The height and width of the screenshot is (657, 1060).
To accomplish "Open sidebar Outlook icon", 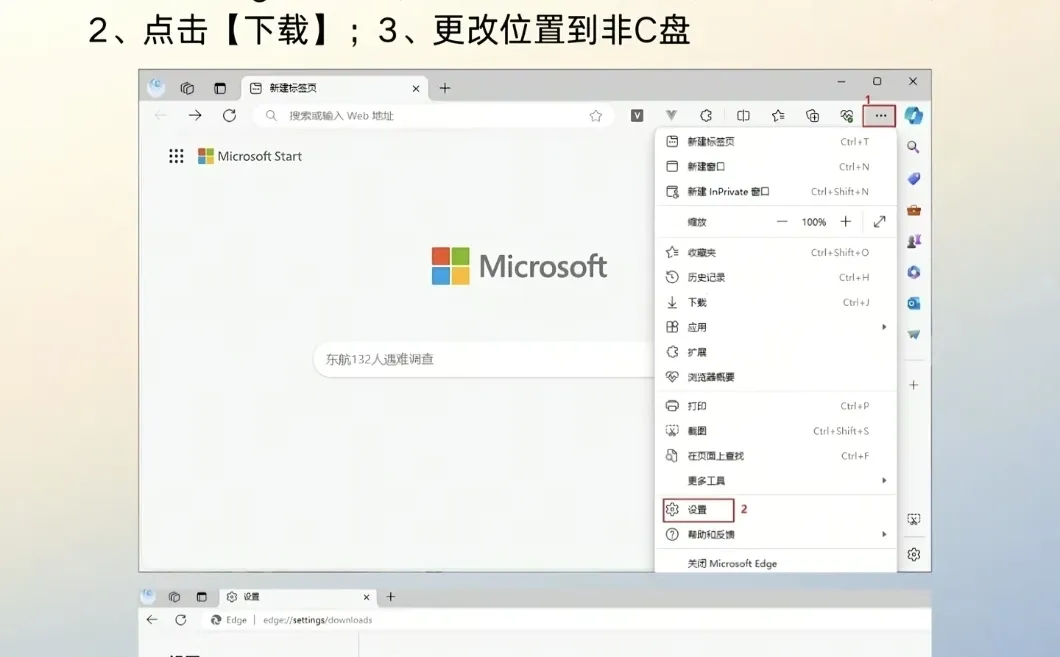I will tap(913, 303).
